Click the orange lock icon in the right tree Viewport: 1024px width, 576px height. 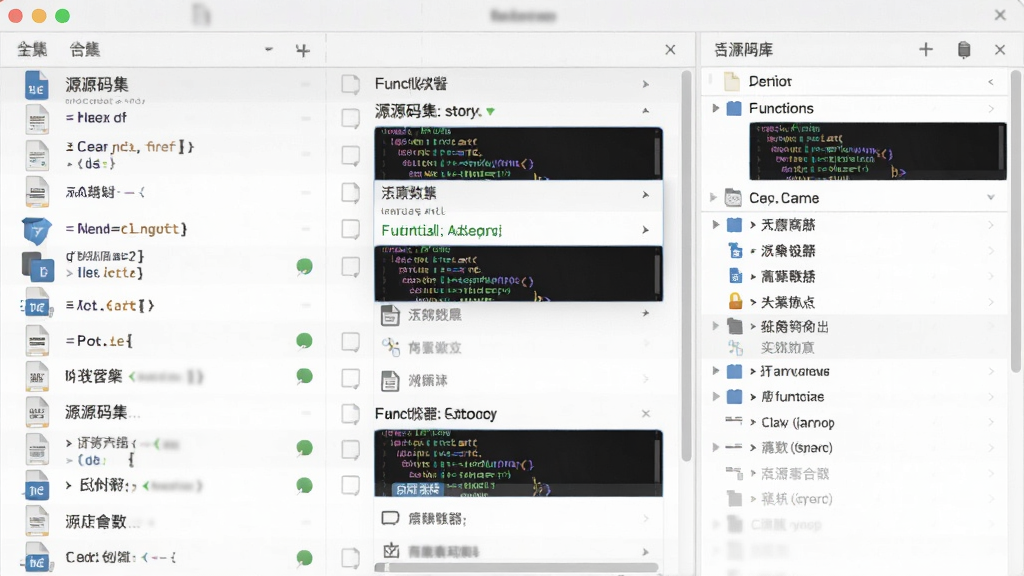tap(735, 301)
